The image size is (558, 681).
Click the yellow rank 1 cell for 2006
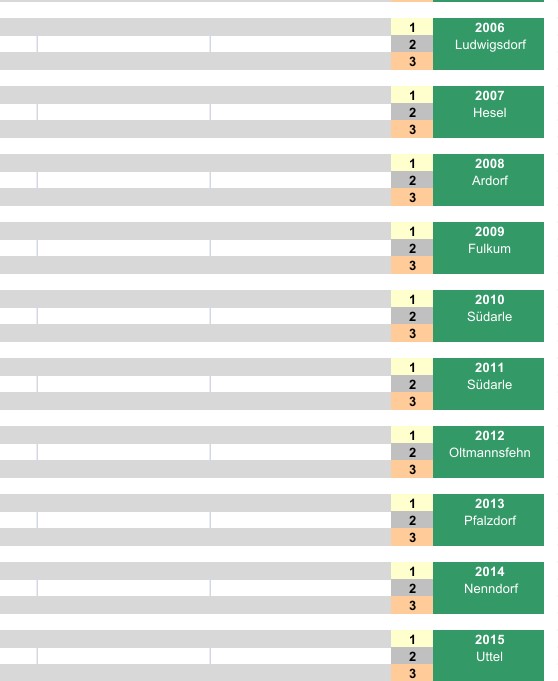(412, 27)
